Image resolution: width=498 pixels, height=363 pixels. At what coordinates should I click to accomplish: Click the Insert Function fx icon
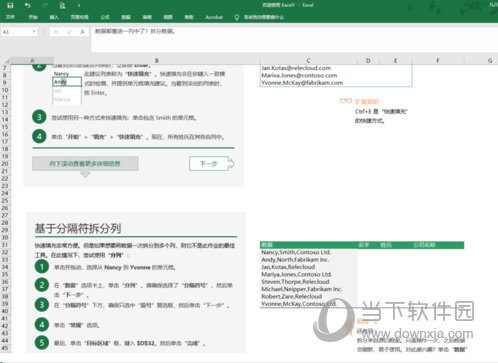tap(82, 32)
